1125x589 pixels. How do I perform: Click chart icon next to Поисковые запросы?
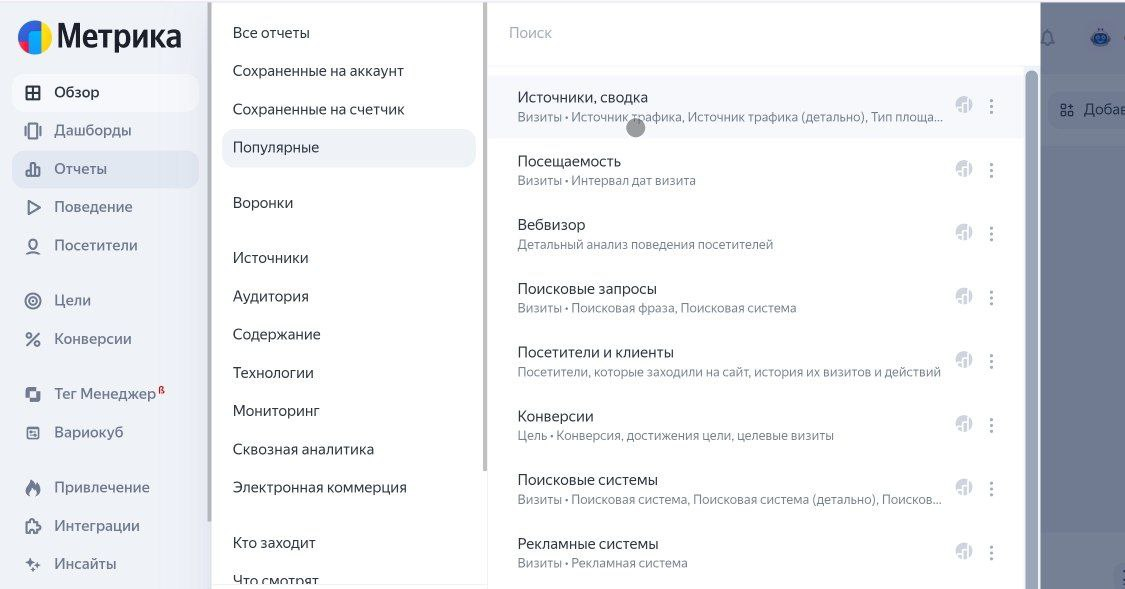click(x=964, y=296)
